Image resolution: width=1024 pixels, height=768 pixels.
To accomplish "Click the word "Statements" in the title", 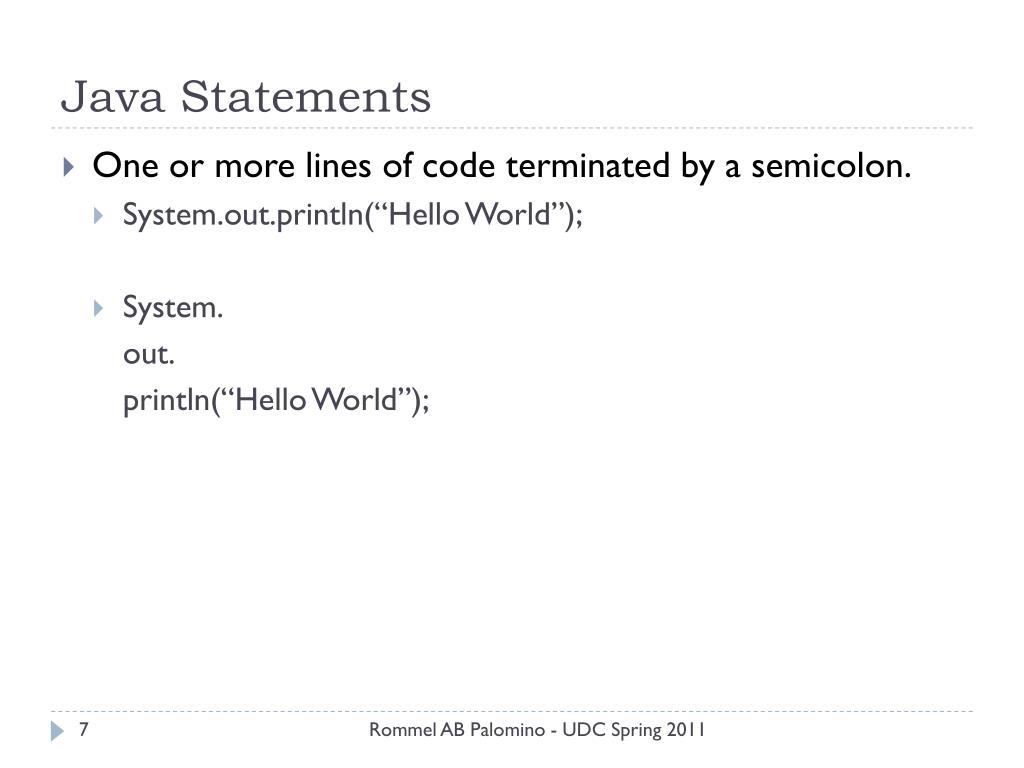I will 306,98.
